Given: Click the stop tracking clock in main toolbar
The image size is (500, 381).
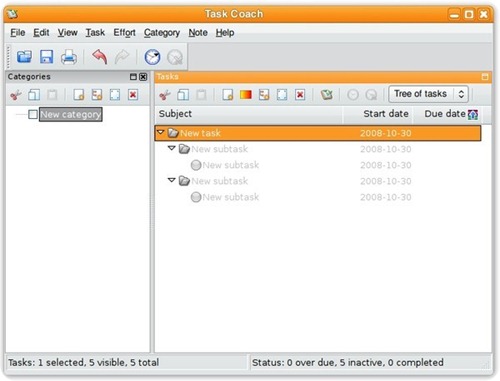Looking at the screenshot, I should (175, 57).
